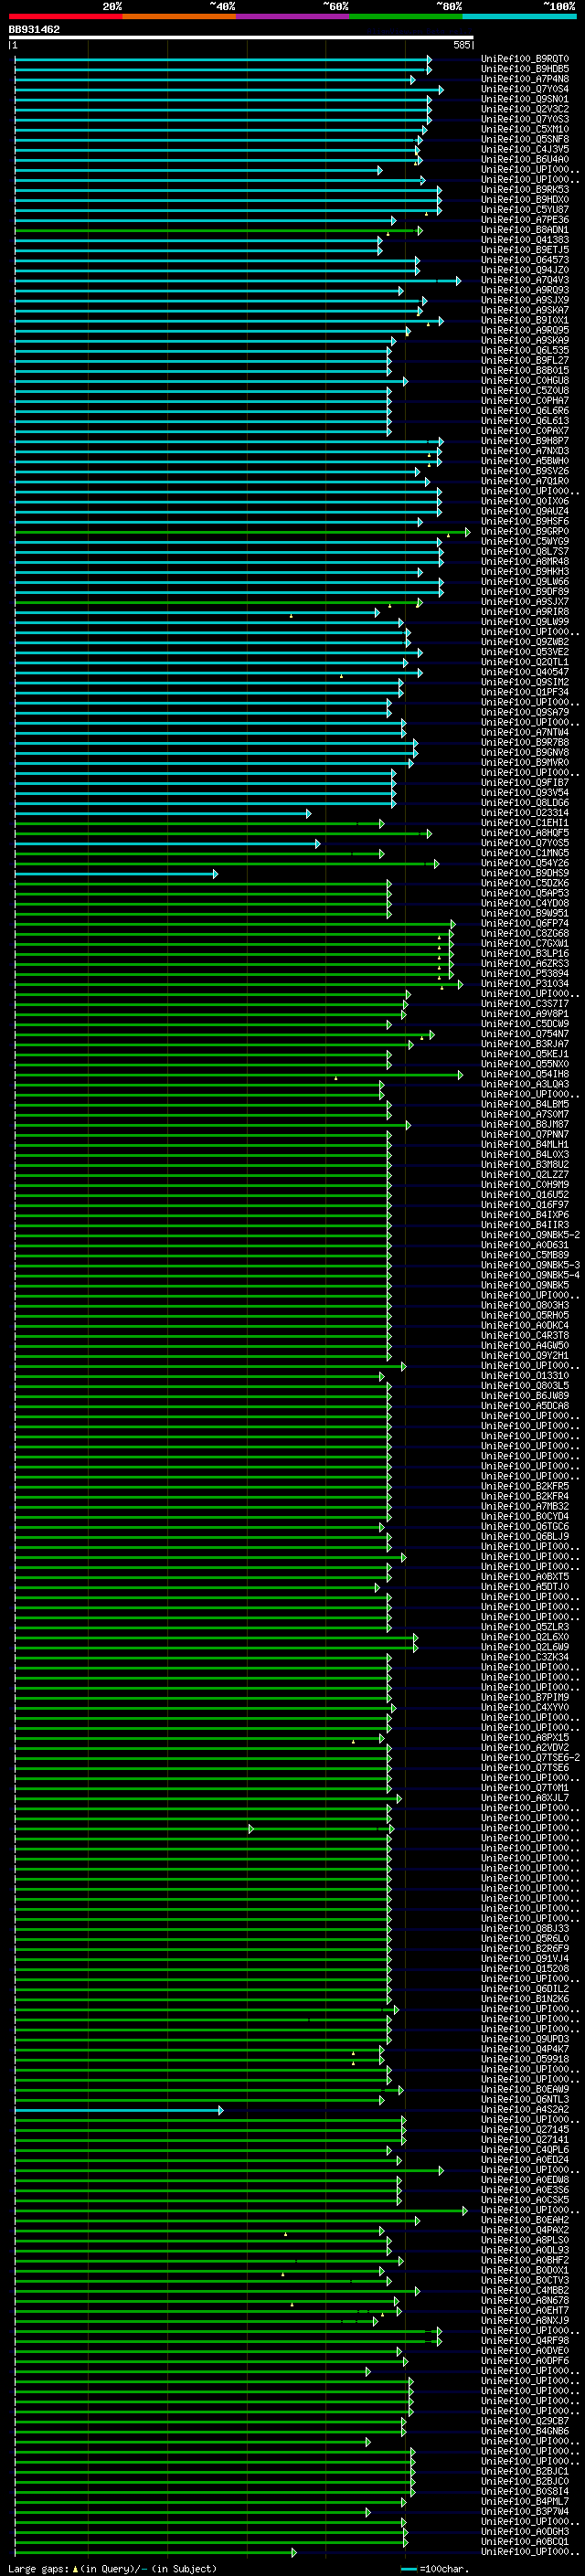The width and height of the screenshot is (585, 2576).
Task: Click the UniRef100_Q27145 label
Action: (x=525, y=2129)
